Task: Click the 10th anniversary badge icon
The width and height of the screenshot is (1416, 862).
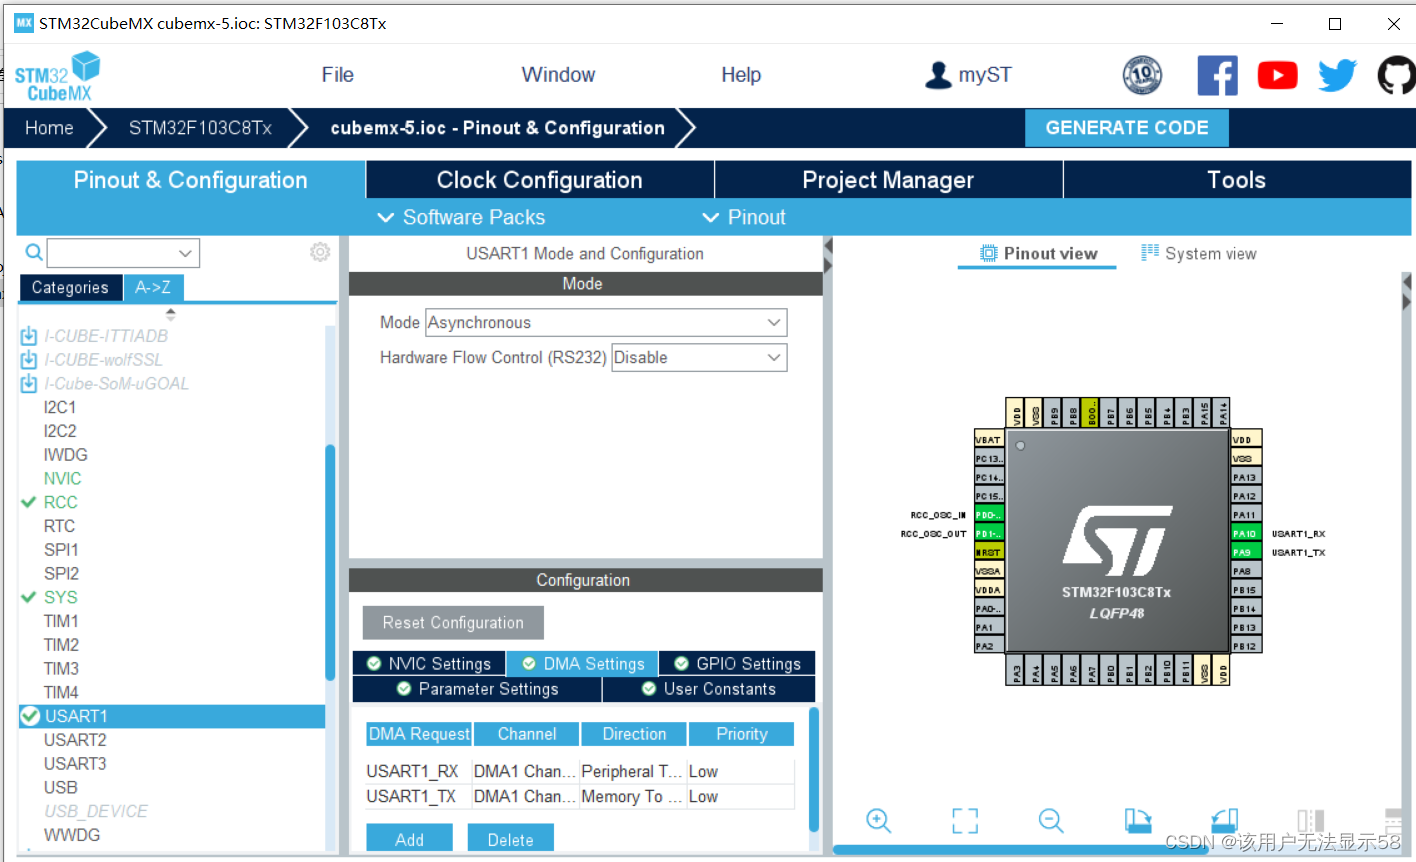Action: click(1142, 75)
